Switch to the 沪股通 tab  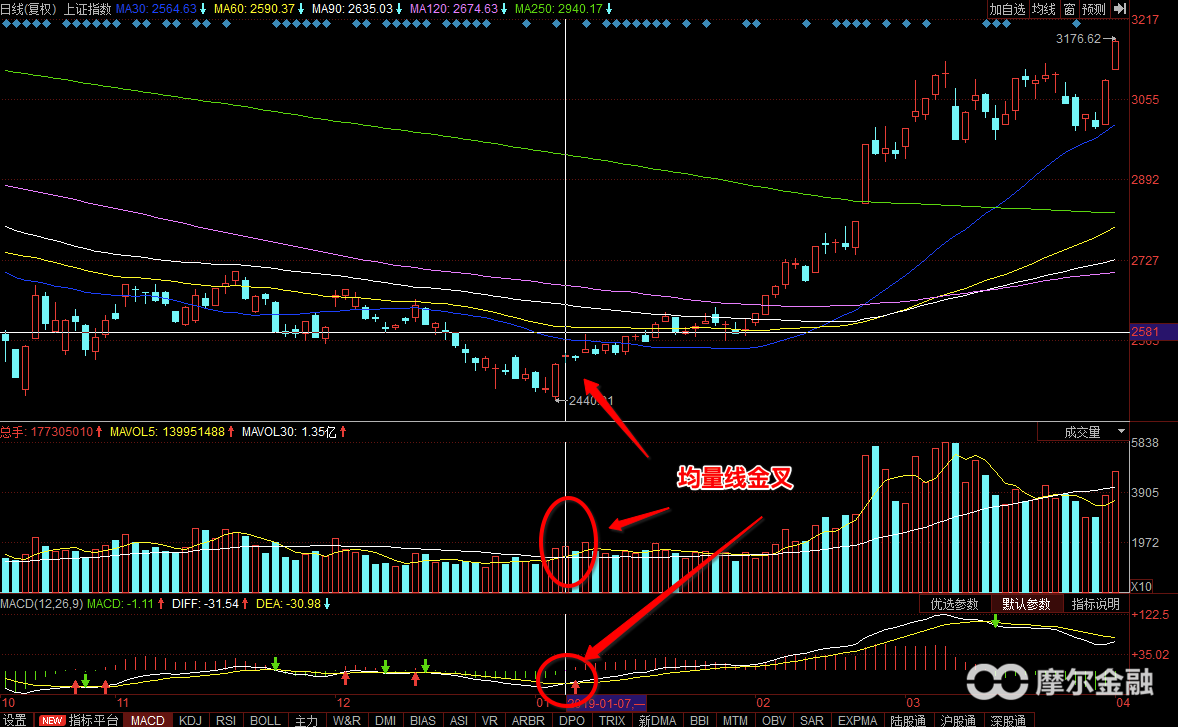click(958, 720)
